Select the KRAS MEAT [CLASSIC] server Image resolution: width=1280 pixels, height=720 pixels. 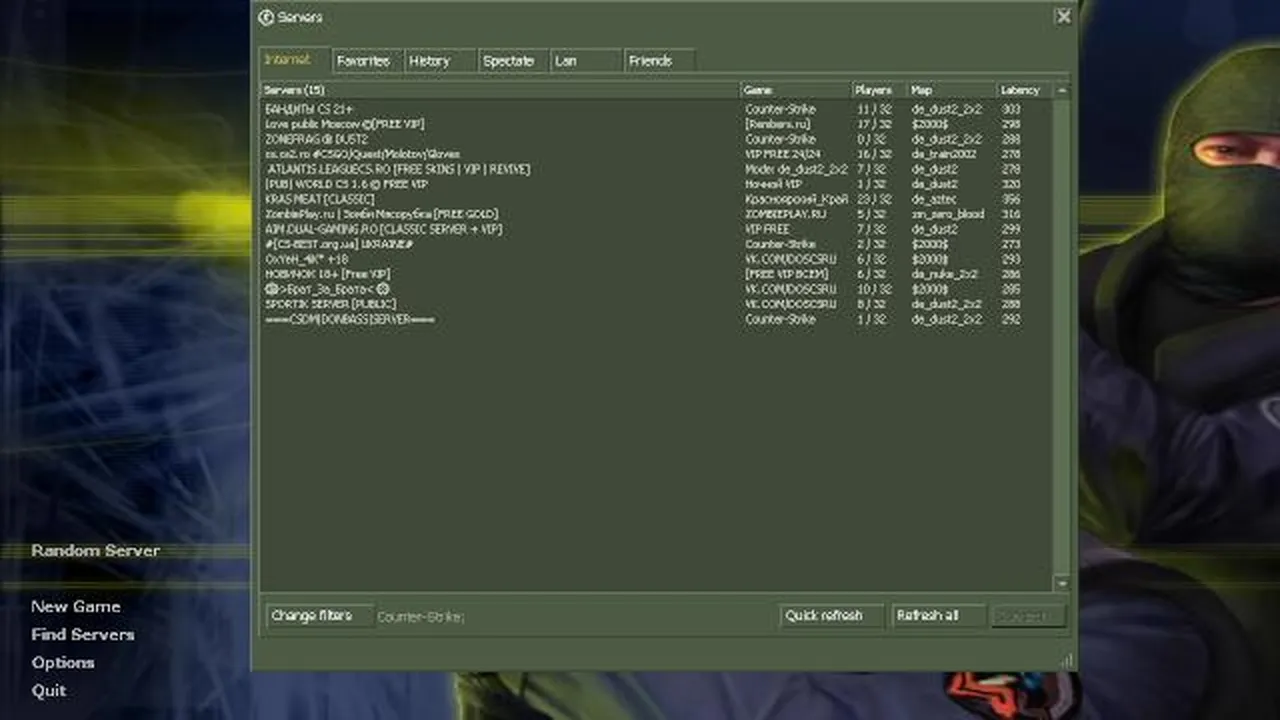[x=656, y=199]
